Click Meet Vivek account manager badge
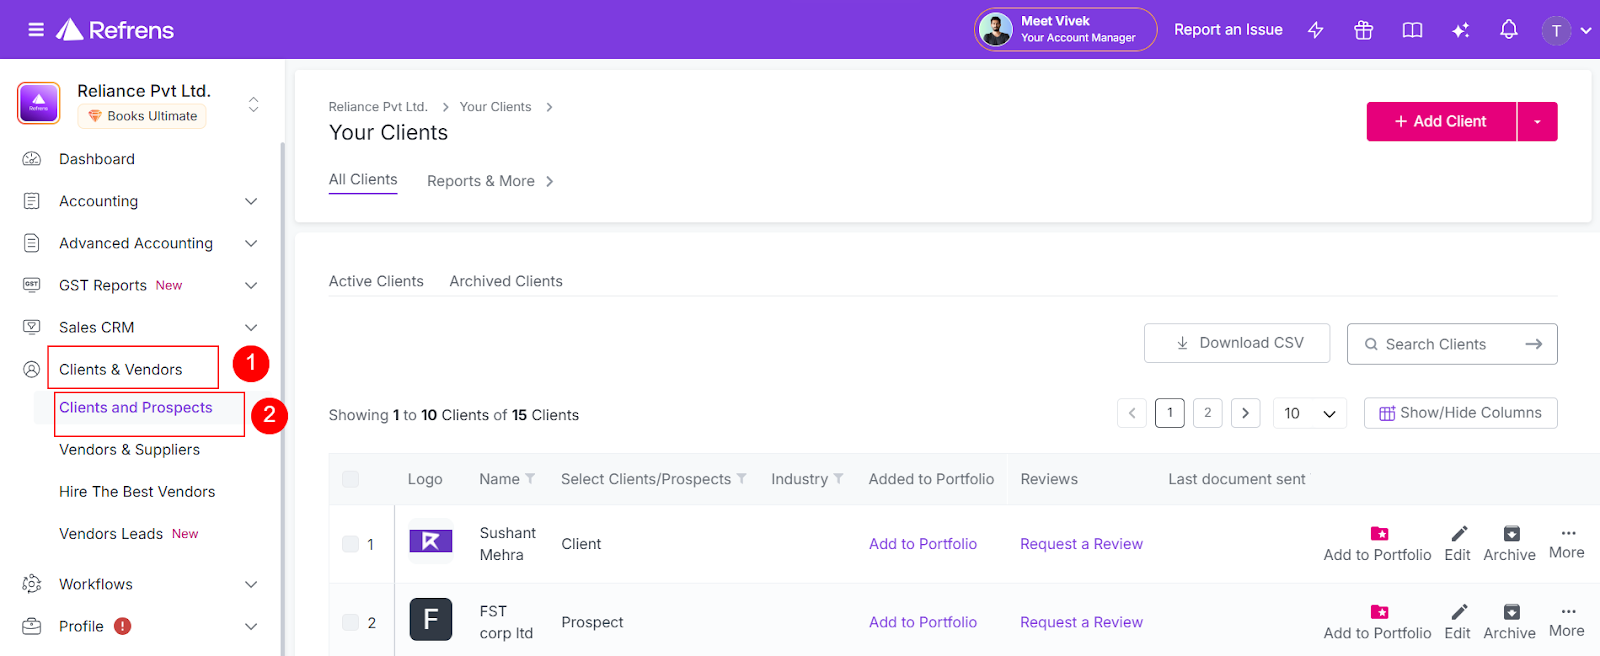Image resolution: width=1600 pixels, height=656 pixels. pos(1065,29)
